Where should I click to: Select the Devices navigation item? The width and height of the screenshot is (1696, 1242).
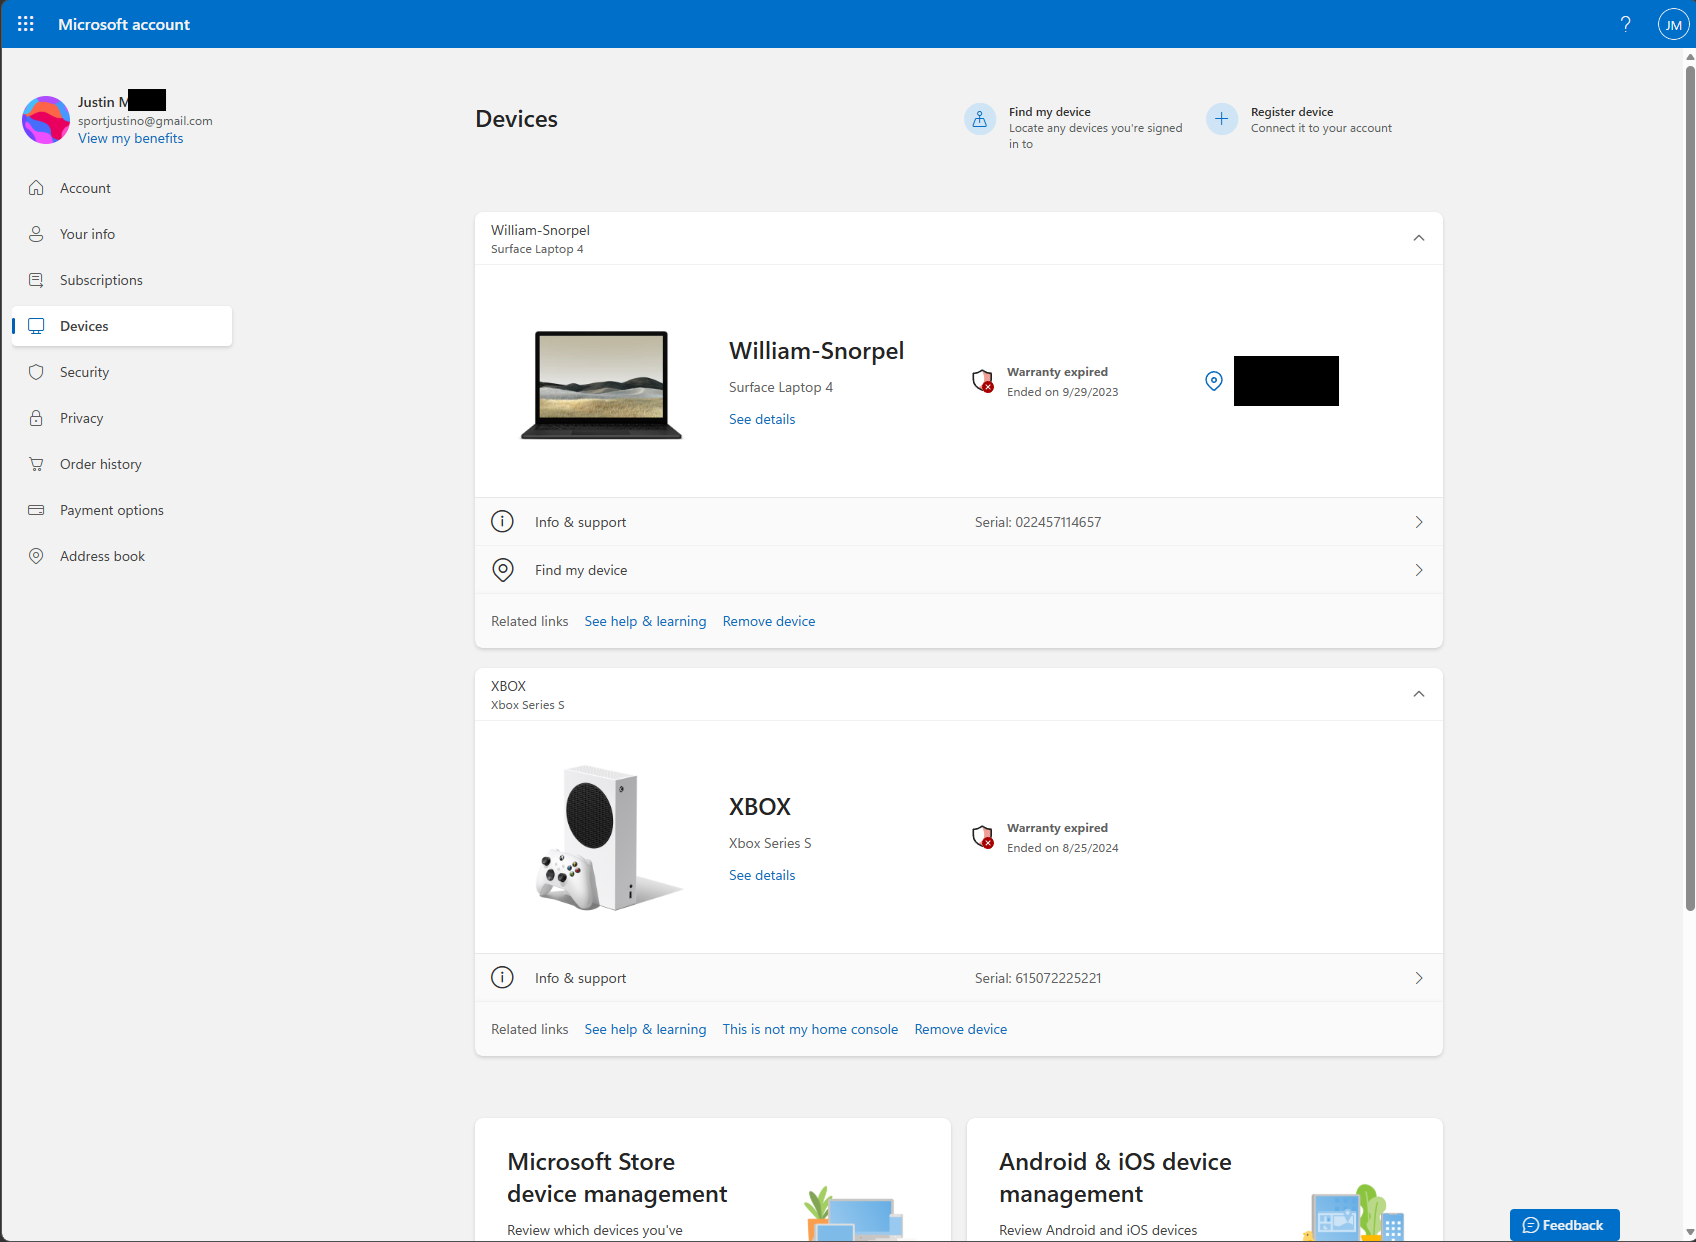[122, 326]
